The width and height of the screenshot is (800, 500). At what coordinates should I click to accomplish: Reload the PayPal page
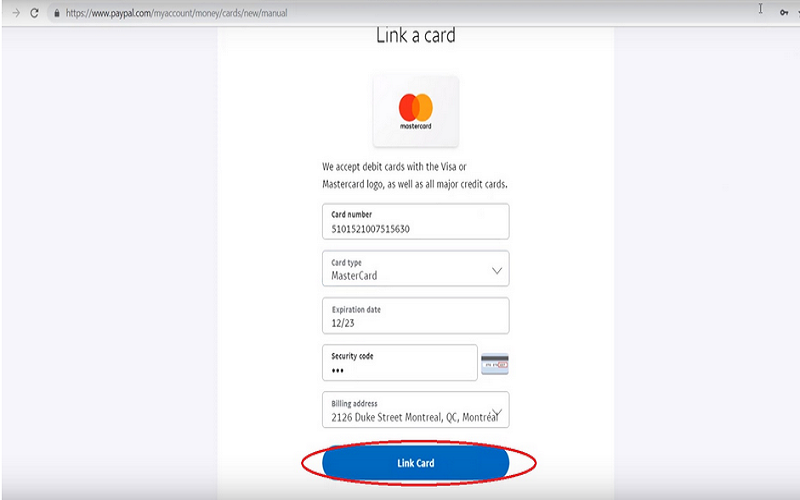click(x=34, y=13)
